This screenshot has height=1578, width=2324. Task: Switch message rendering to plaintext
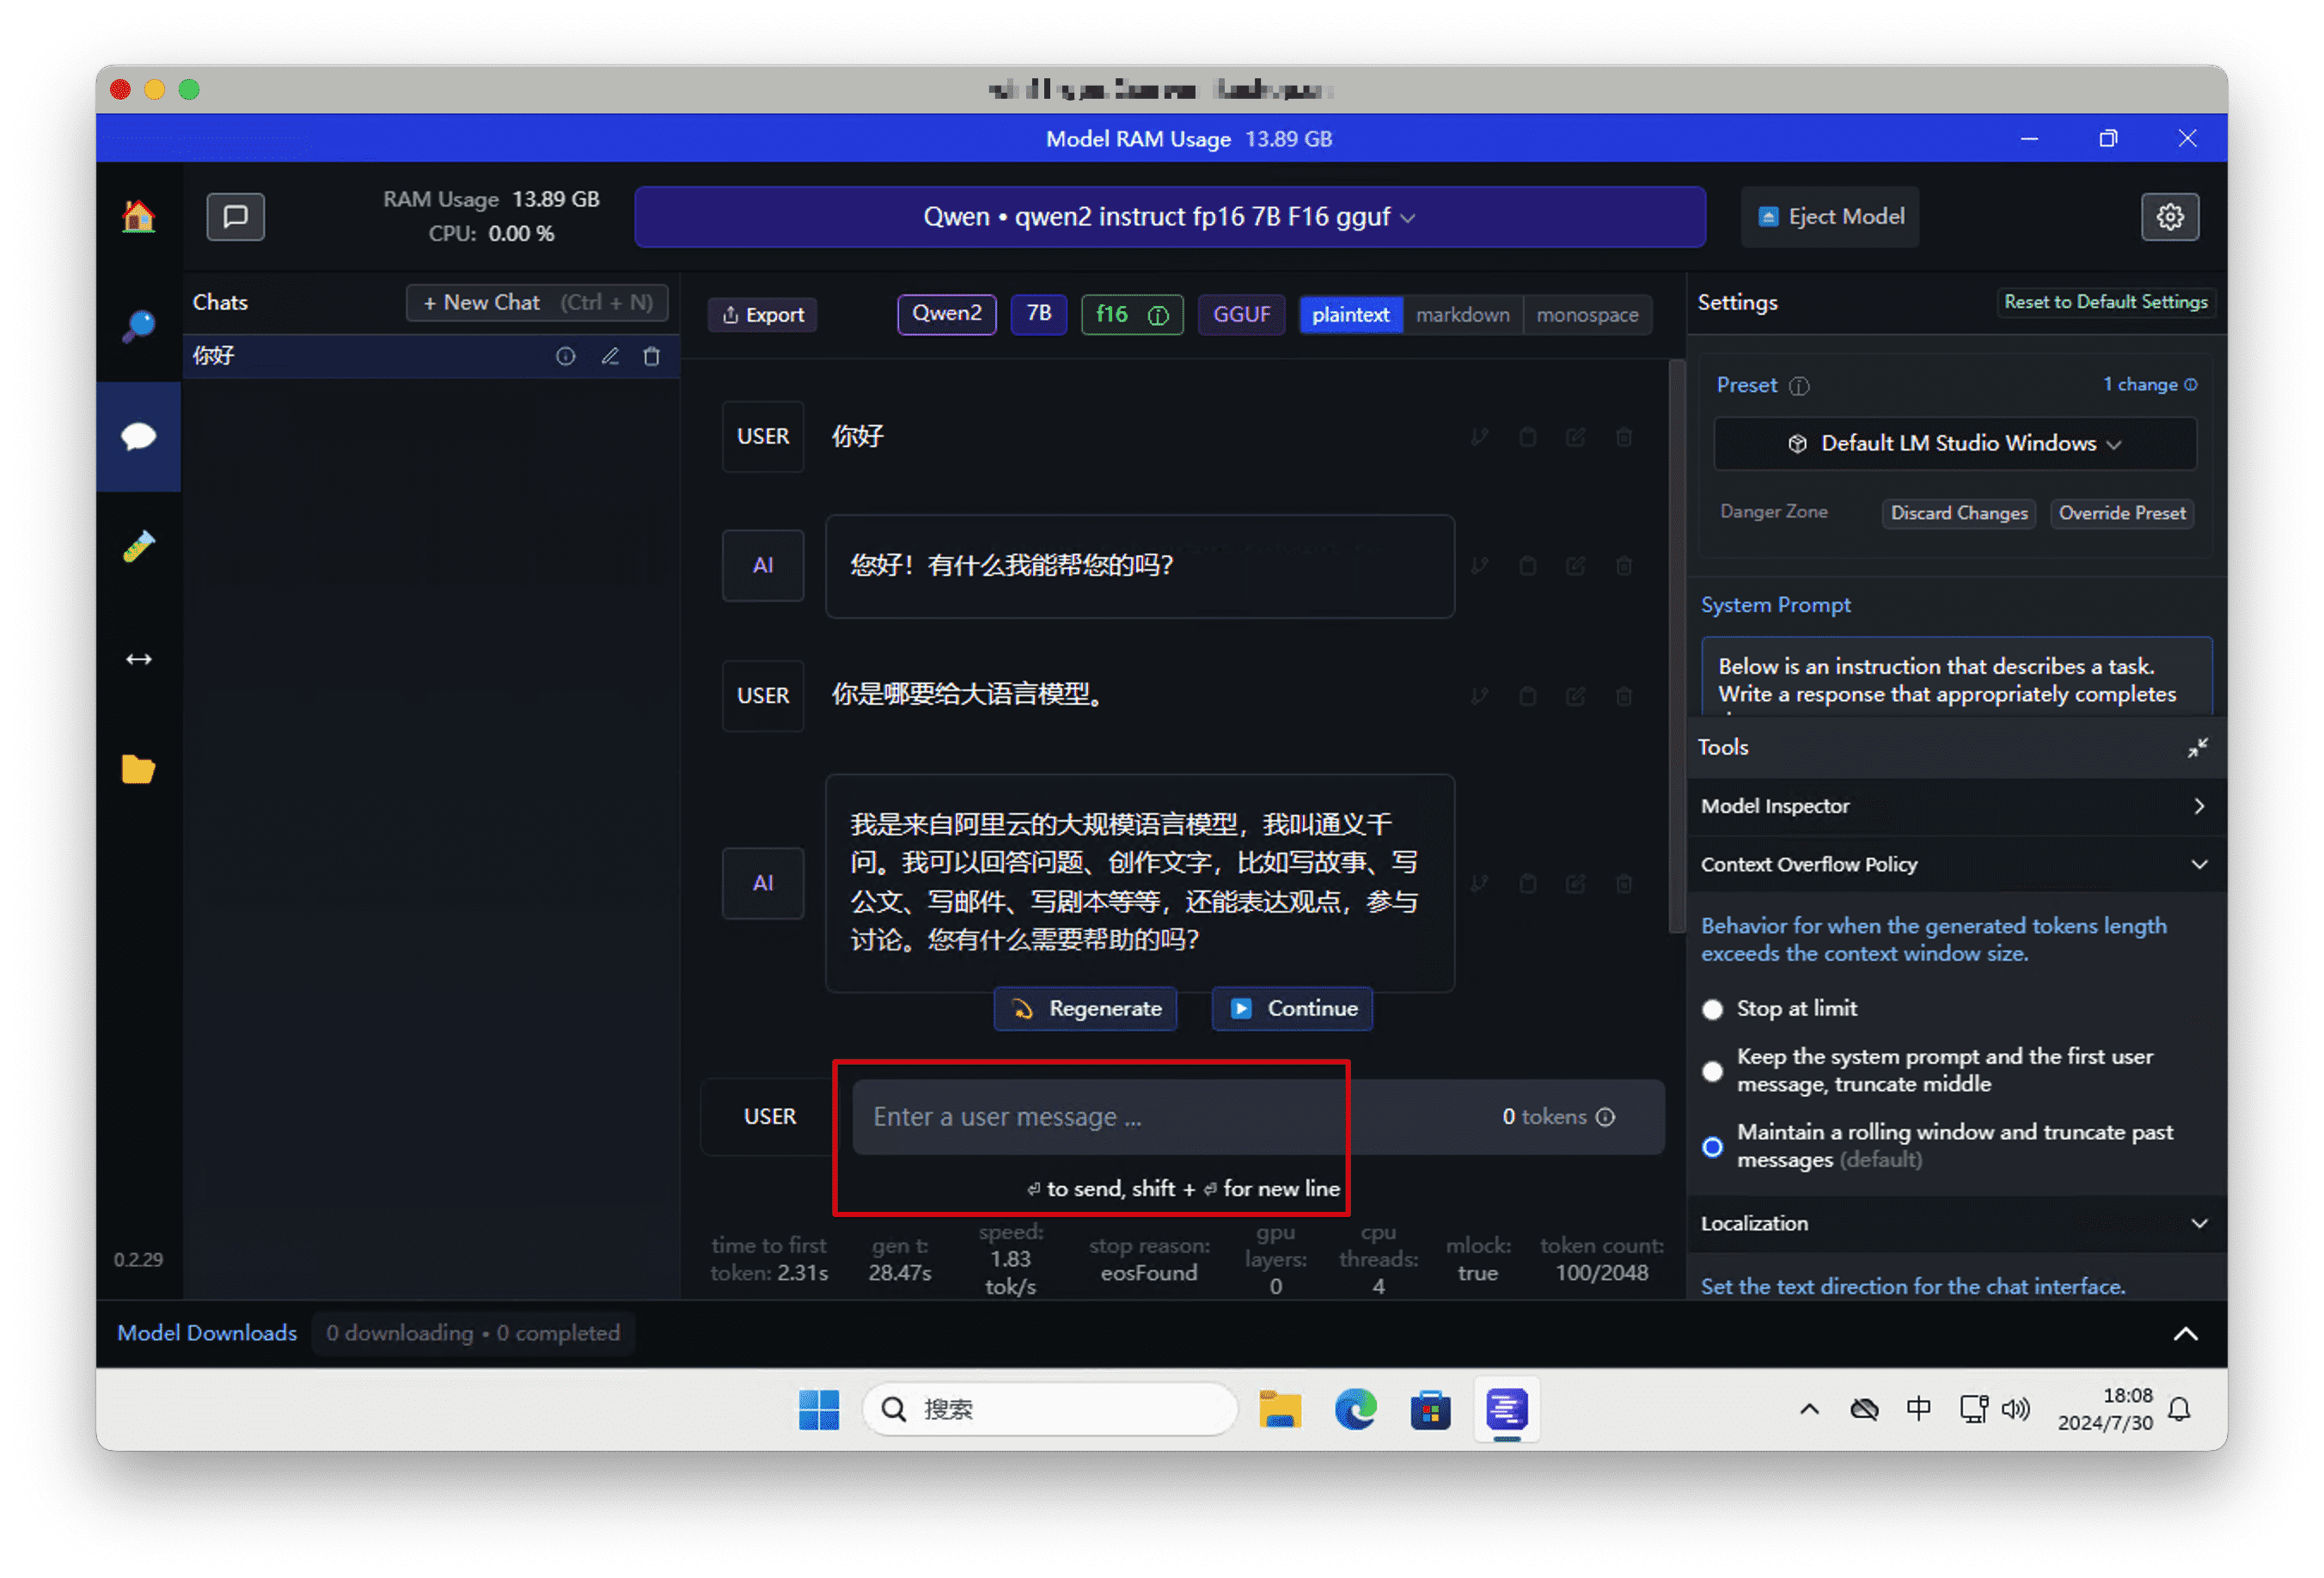(x=1350, y=315)
